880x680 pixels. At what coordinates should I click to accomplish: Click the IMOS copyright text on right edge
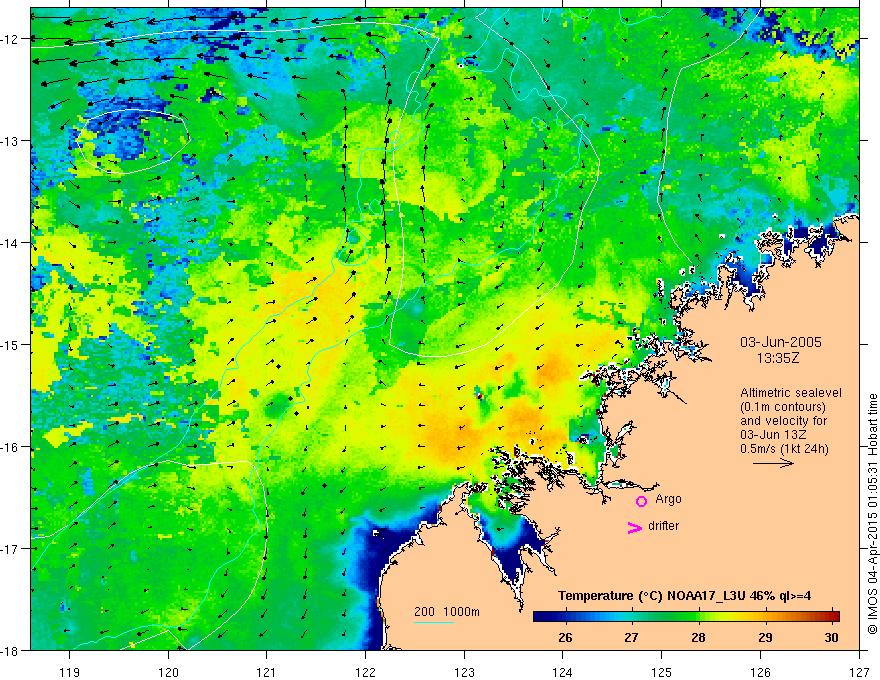(873, 514)
